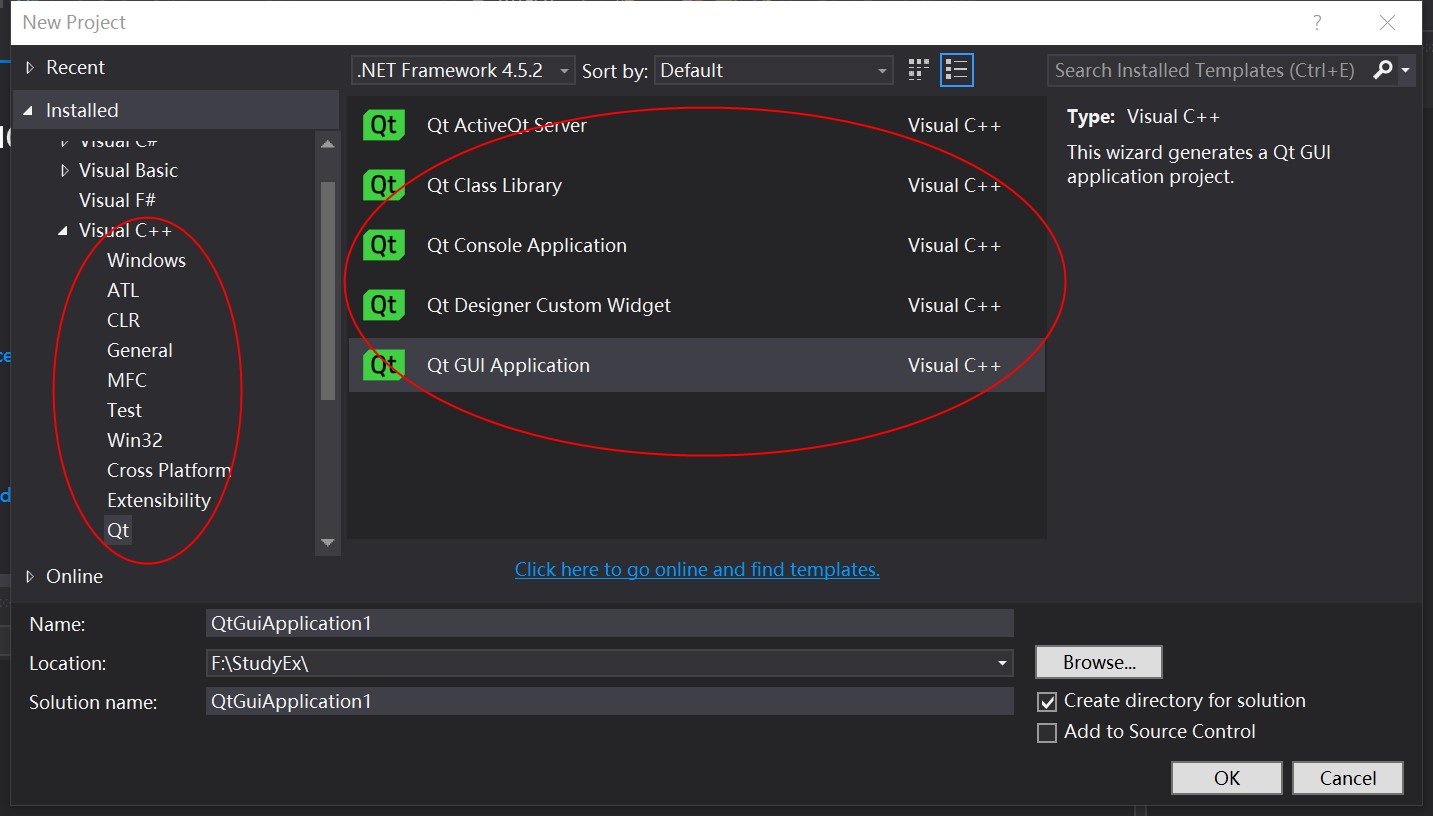Open the Location field dropdown arrow
This screenshot has width=1433, height=816.
(1001, 662)
